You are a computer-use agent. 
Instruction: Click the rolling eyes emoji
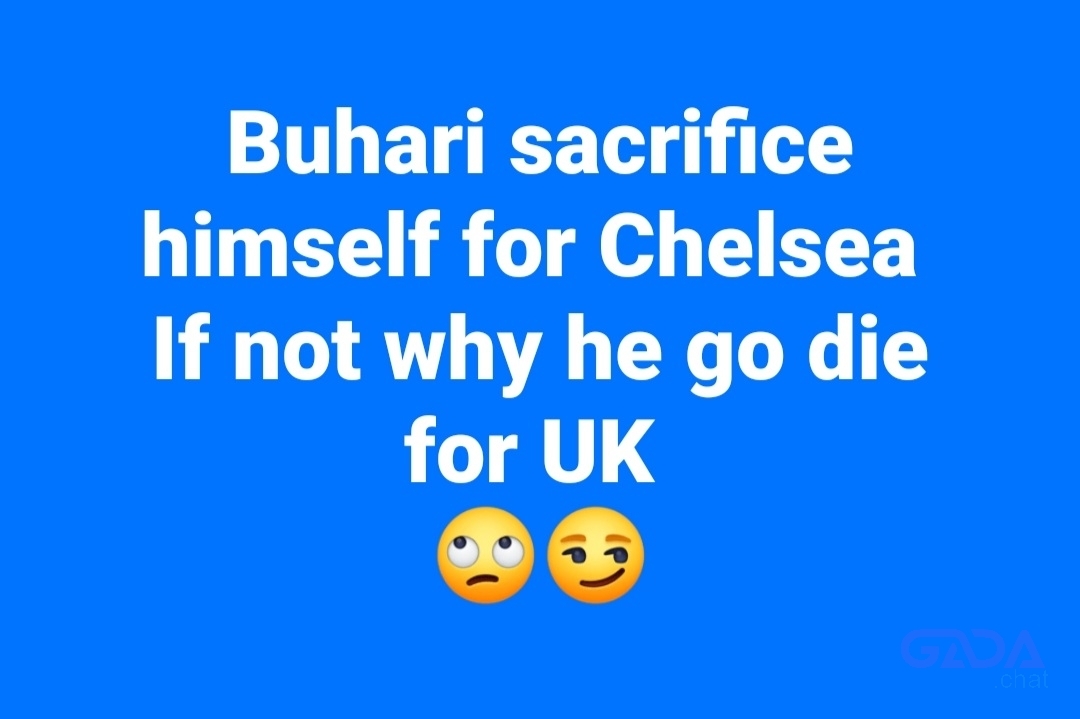pos(486,555)
